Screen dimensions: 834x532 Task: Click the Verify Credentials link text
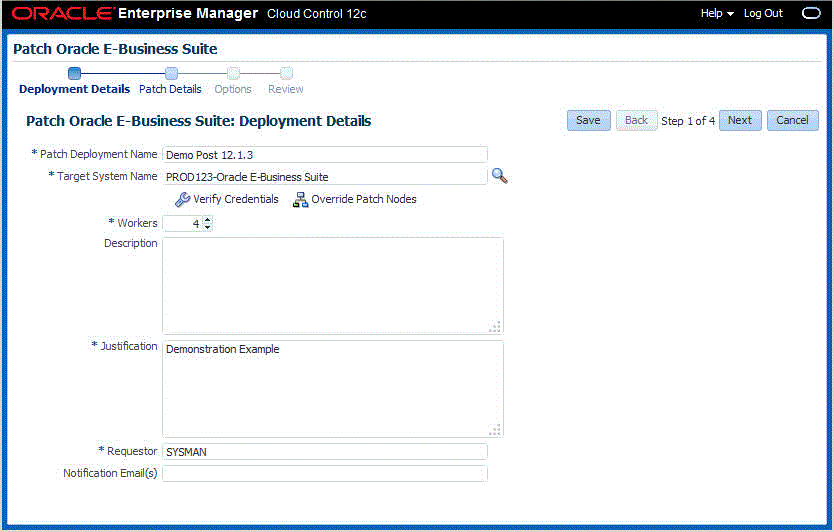pos(236,200)
